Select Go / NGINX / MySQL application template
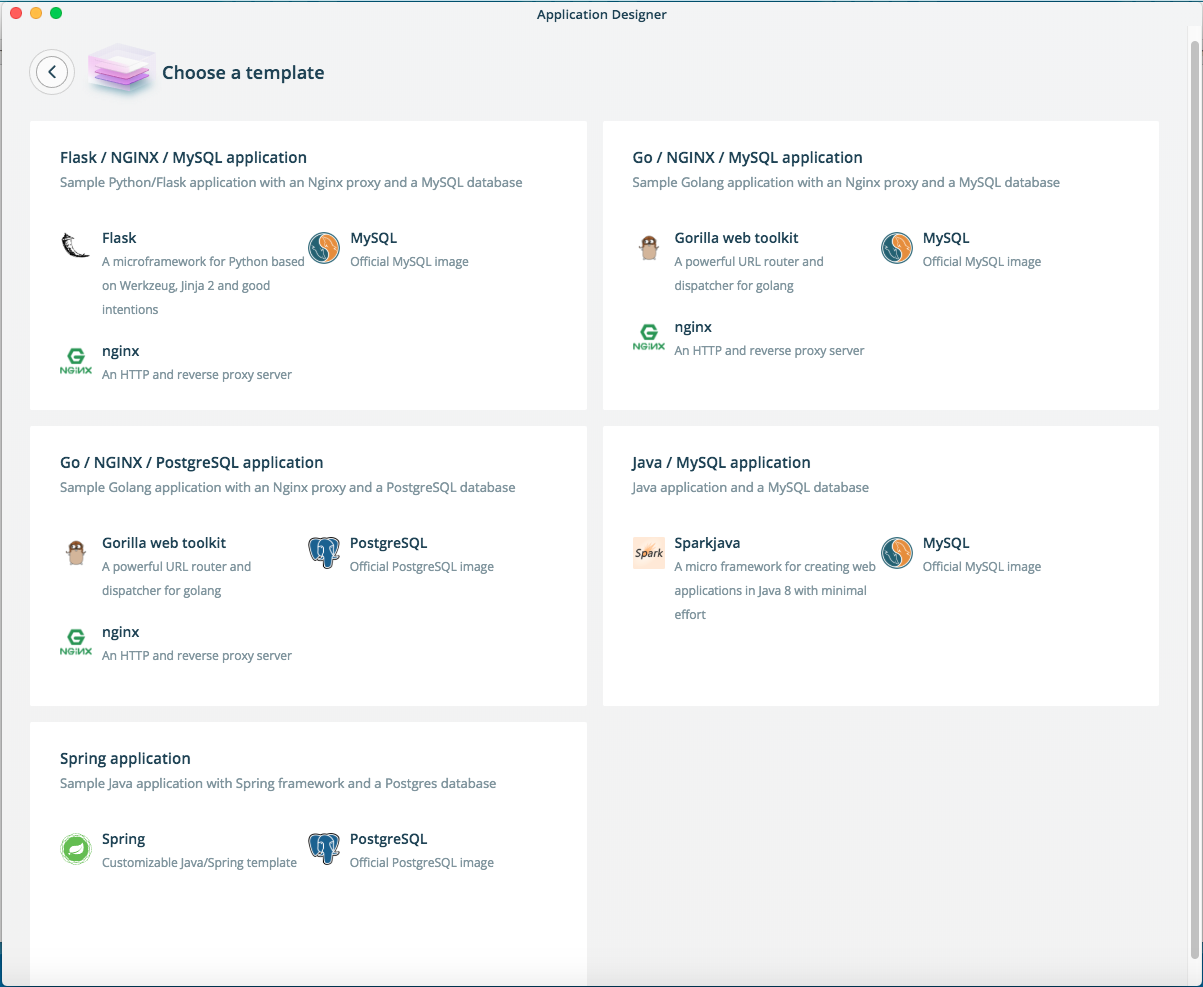 747,157
